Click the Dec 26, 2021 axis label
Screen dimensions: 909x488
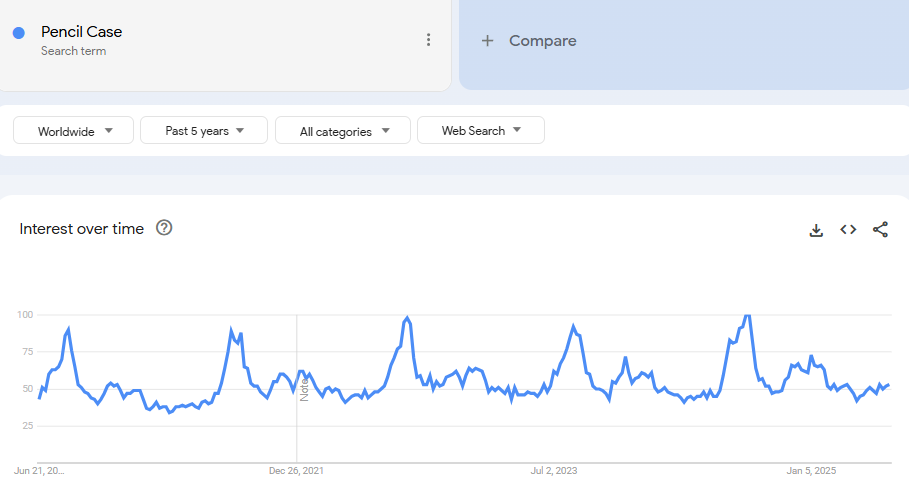(296, 471)
